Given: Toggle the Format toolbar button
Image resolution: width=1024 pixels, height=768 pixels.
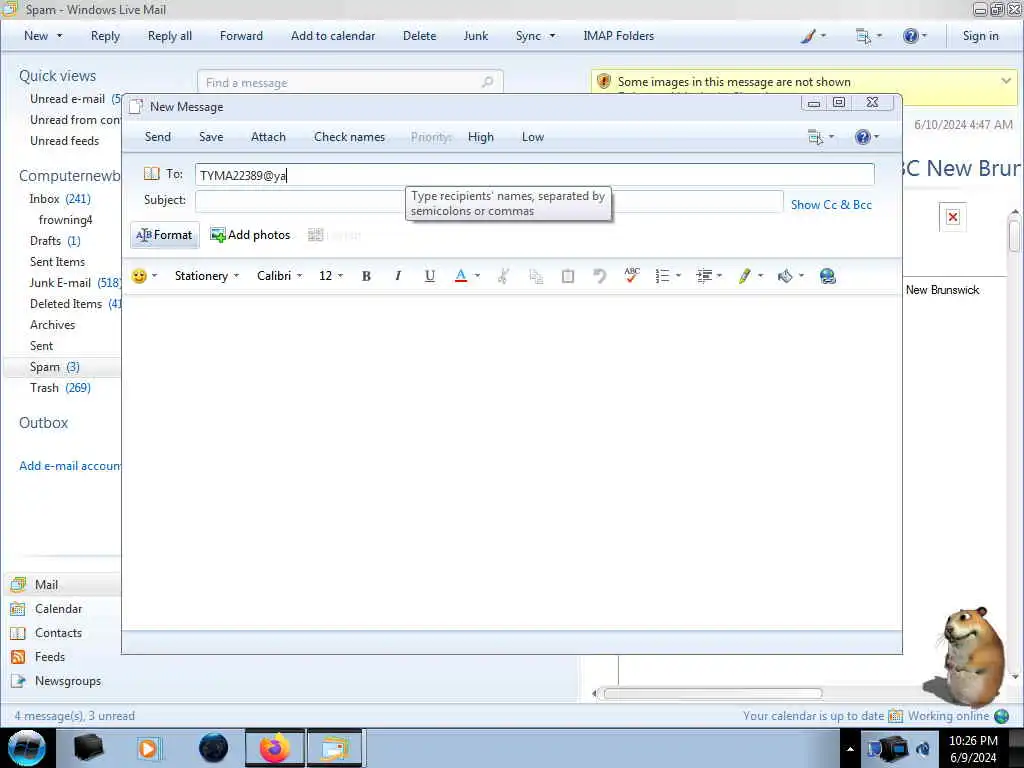Looking at the screenshot, I should (165, 235).
